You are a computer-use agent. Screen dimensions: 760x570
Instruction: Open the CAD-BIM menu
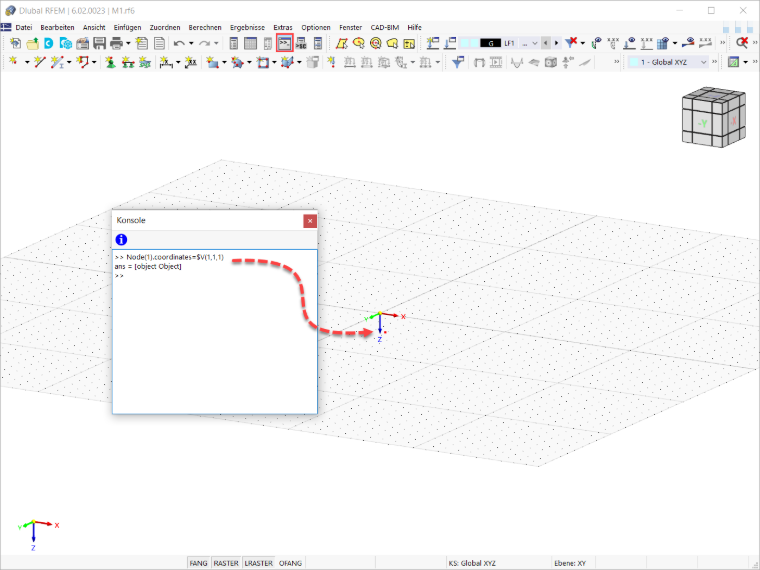point(385,28)
